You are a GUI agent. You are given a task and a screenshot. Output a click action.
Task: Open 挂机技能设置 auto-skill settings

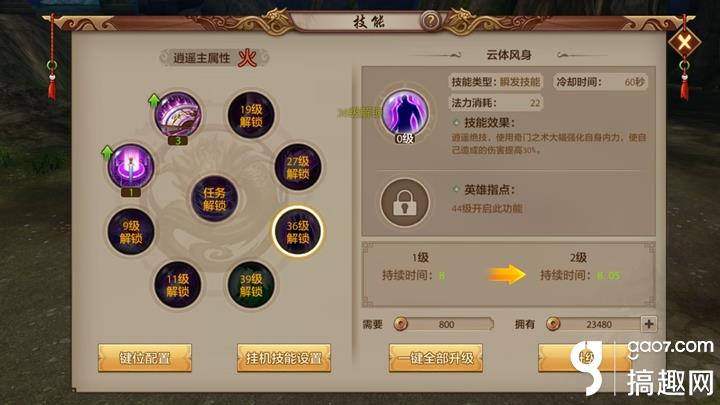click(x=284, y=358)
